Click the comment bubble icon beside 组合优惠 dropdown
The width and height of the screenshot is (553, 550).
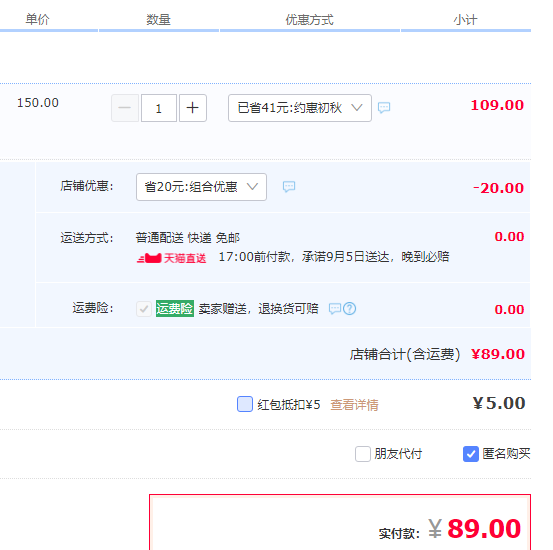289,186
